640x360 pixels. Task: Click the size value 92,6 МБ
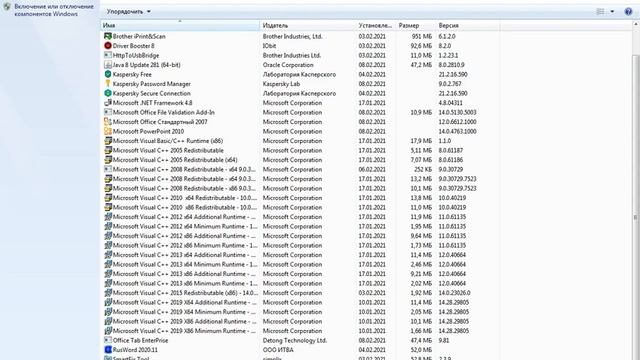coord(421,46)
